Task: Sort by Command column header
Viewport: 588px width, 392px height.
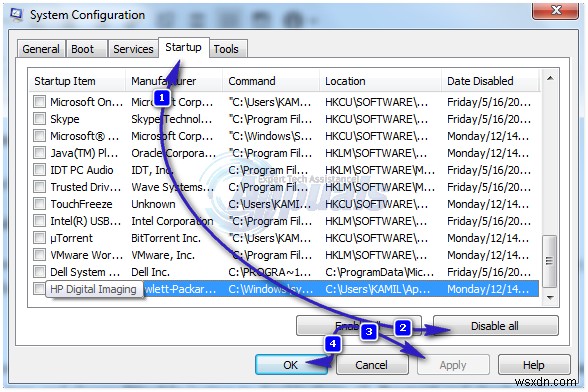Action: click(x=271, y=81)
